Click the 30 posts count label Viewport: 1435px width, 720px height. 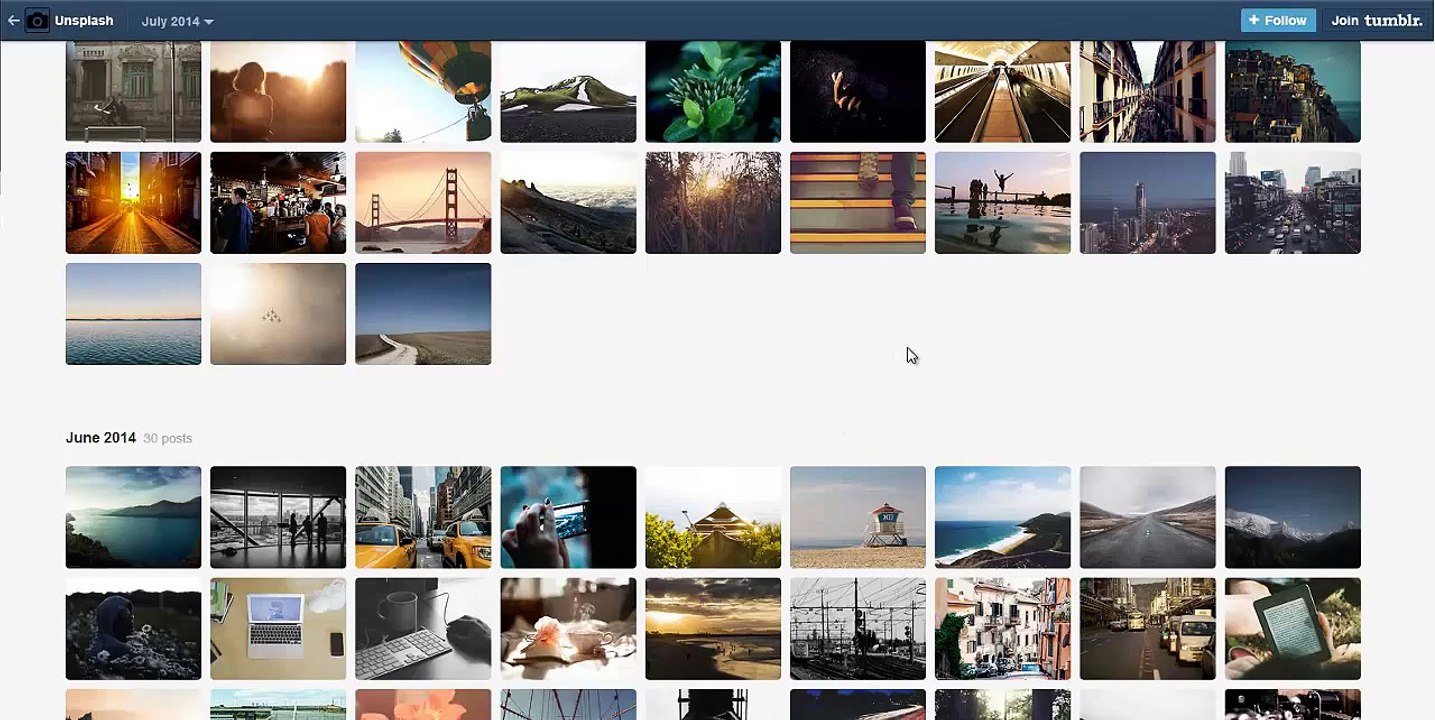167,438
